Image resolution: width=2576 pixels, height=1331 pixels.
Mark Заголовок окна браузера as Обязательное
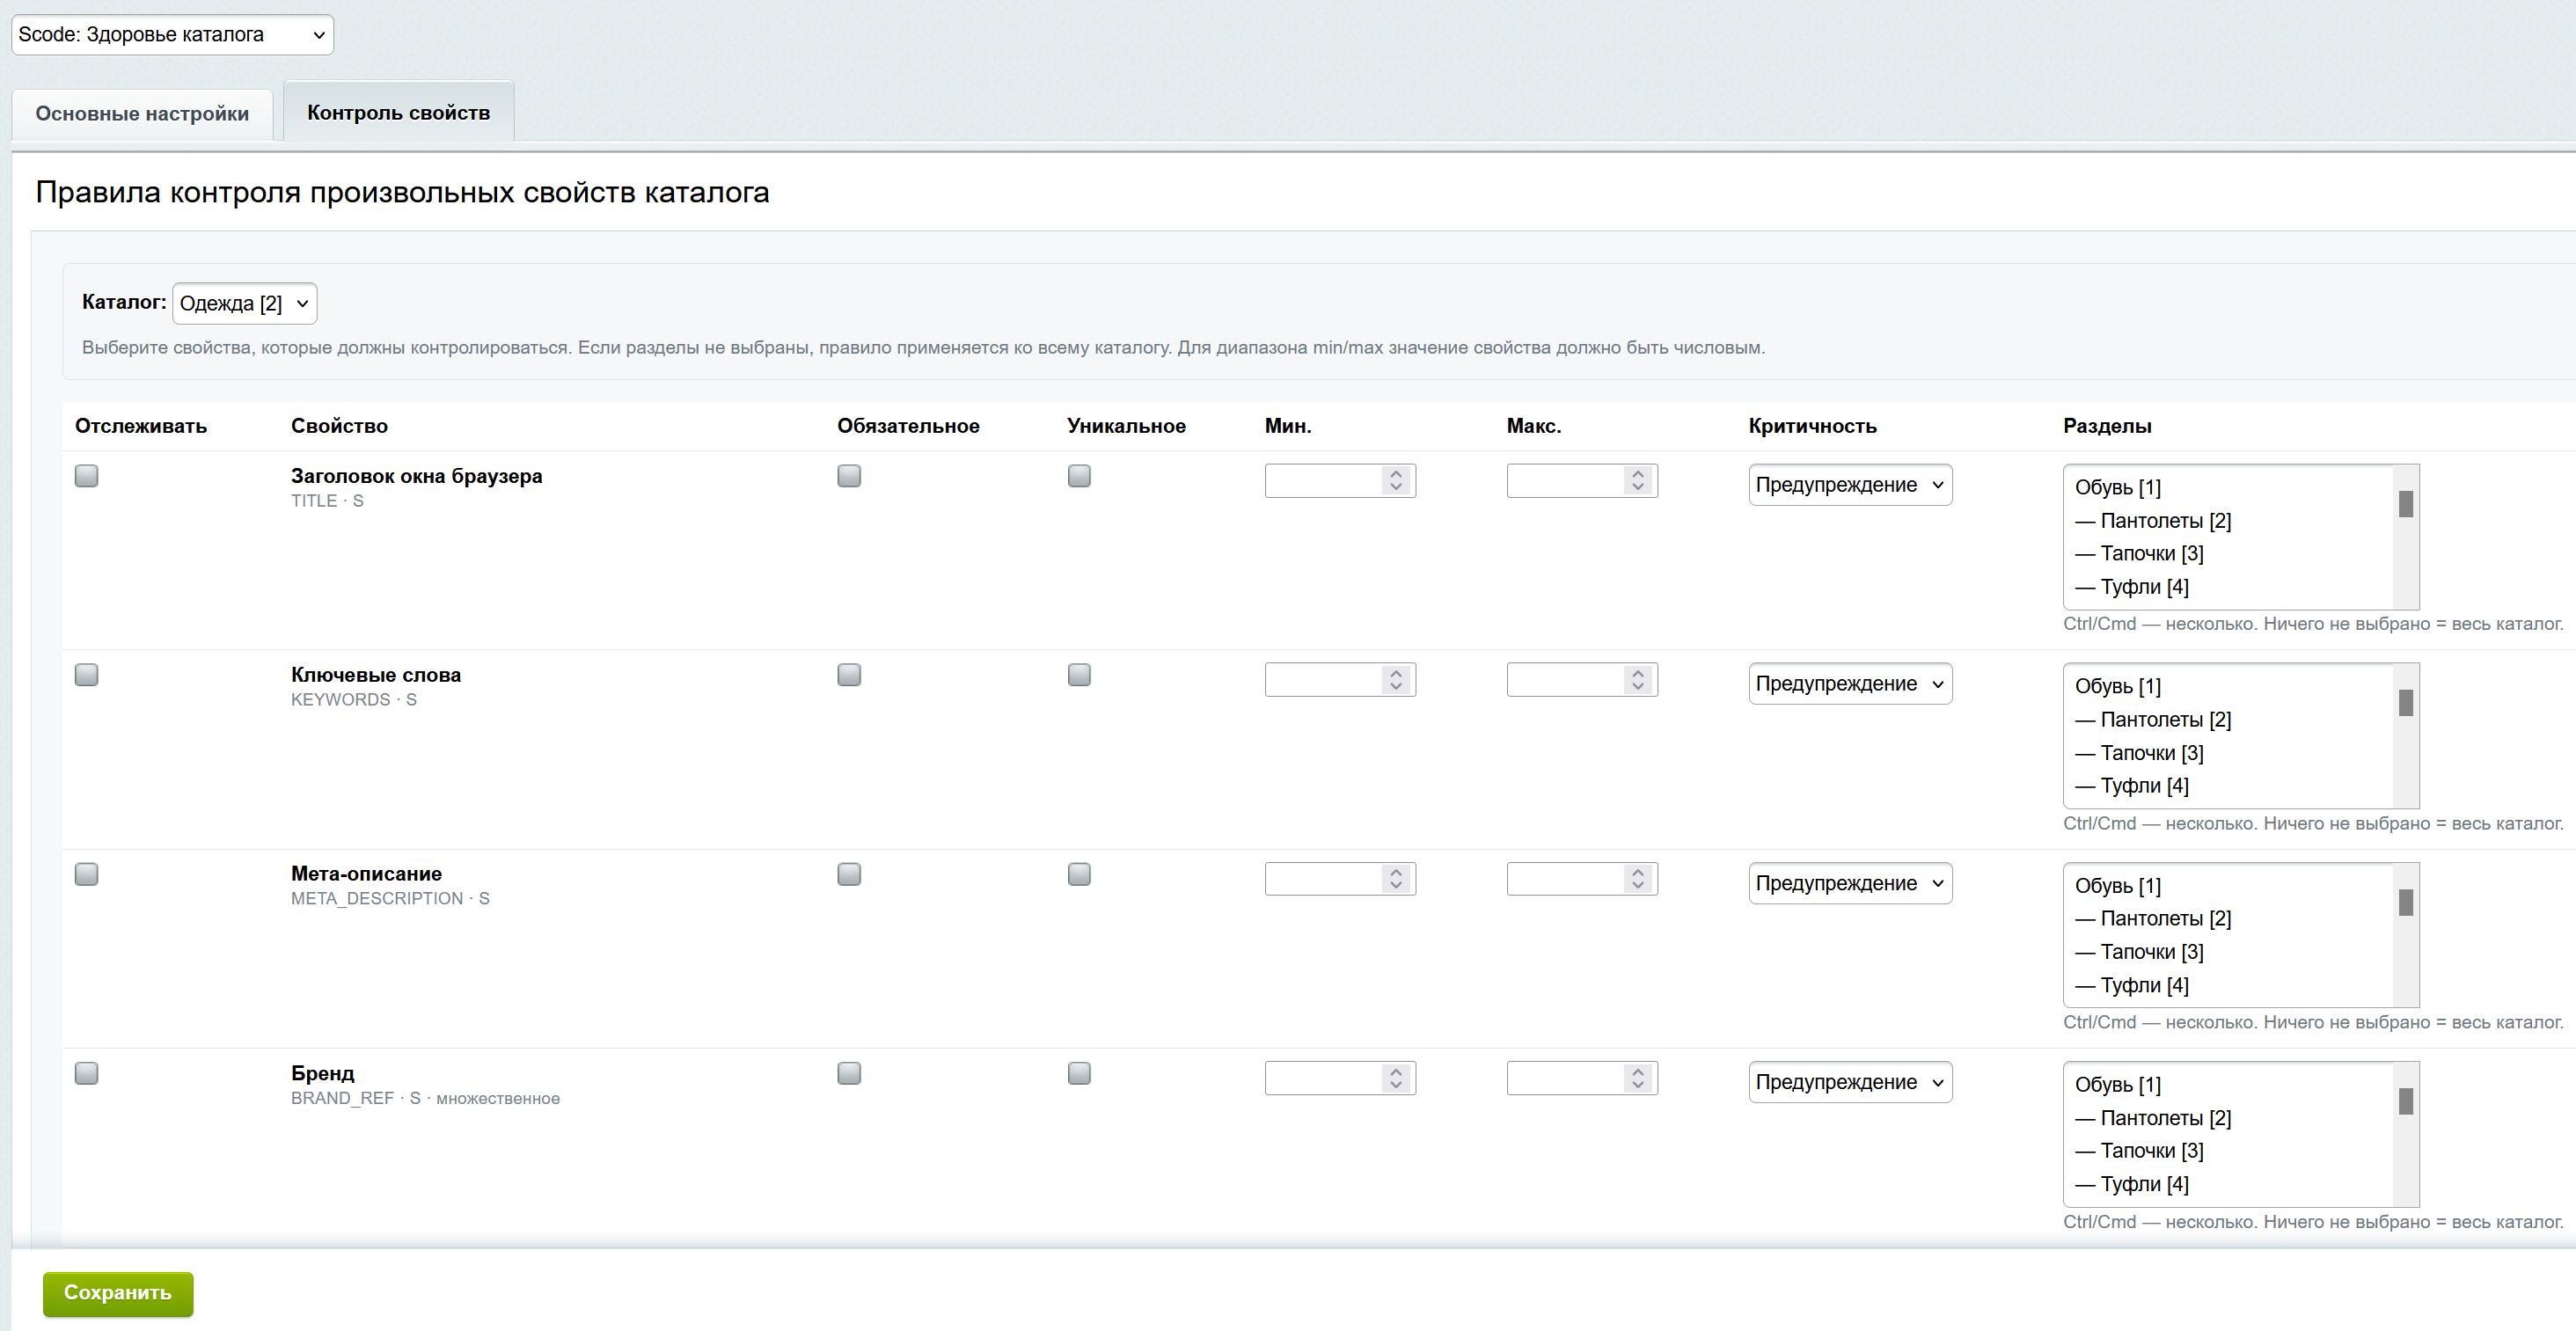849,476
